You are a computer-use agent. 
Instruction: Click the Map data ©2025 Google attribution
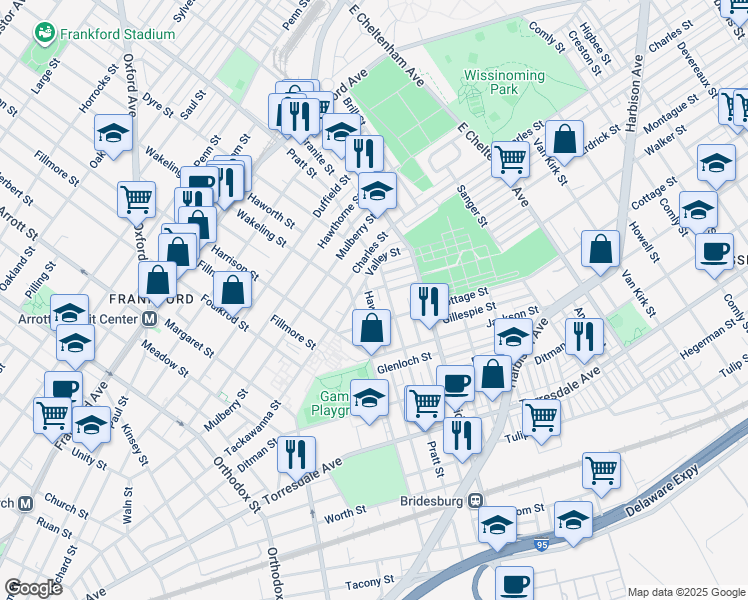pyautogui.click(x=686, y=593)
